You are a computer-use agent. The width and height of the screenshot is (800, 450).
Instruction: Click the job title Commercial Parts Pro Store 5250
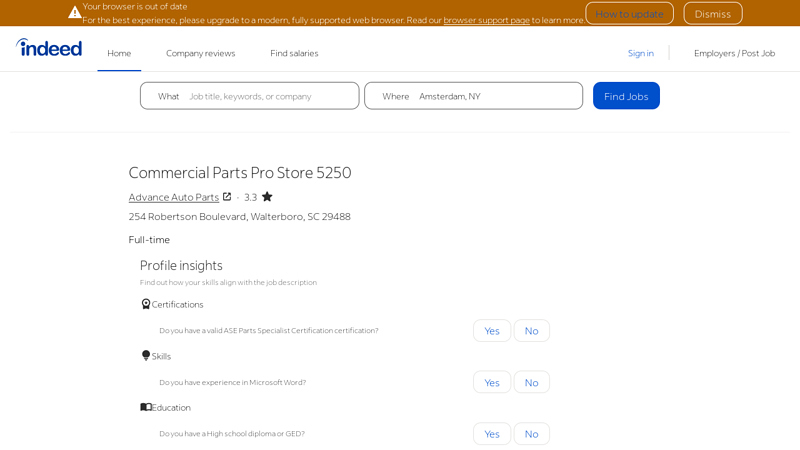click(x=240, y=172)
